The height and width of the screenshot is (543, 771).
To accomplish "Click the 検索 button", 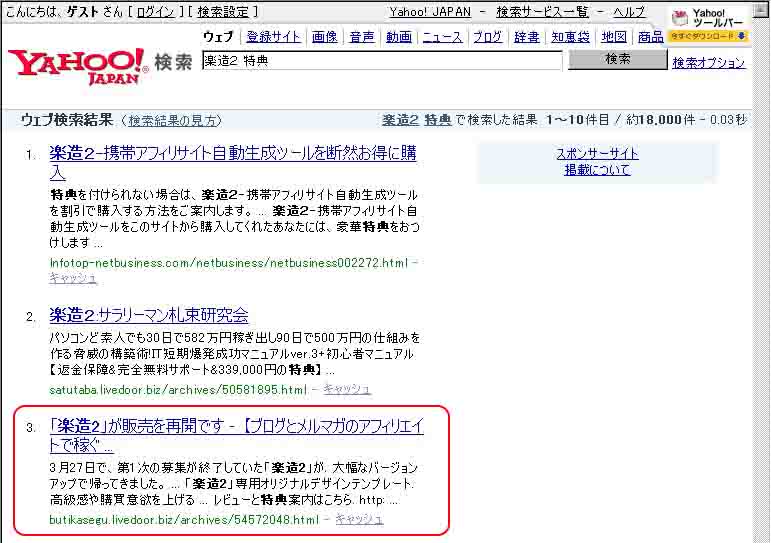I will [618, 59].
